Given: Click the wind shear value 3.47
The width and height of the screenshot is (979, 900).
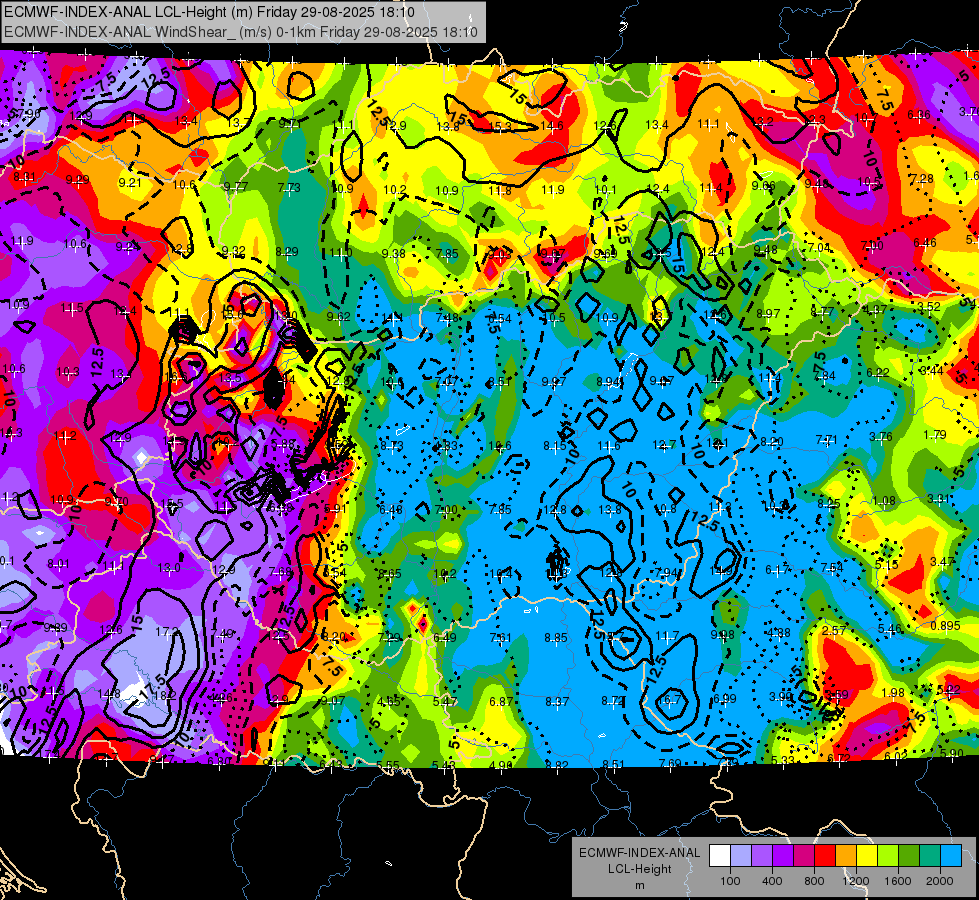Looking at the screenshot, I should (942, 561).
